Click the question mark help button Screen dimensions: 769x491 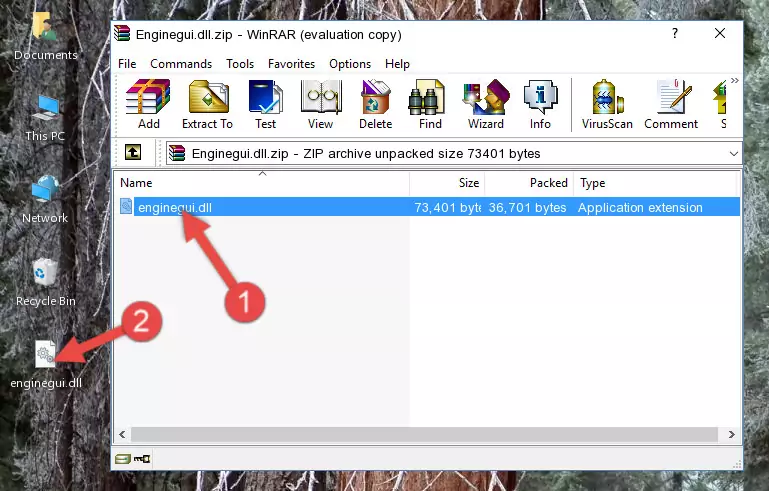(675, 33)
